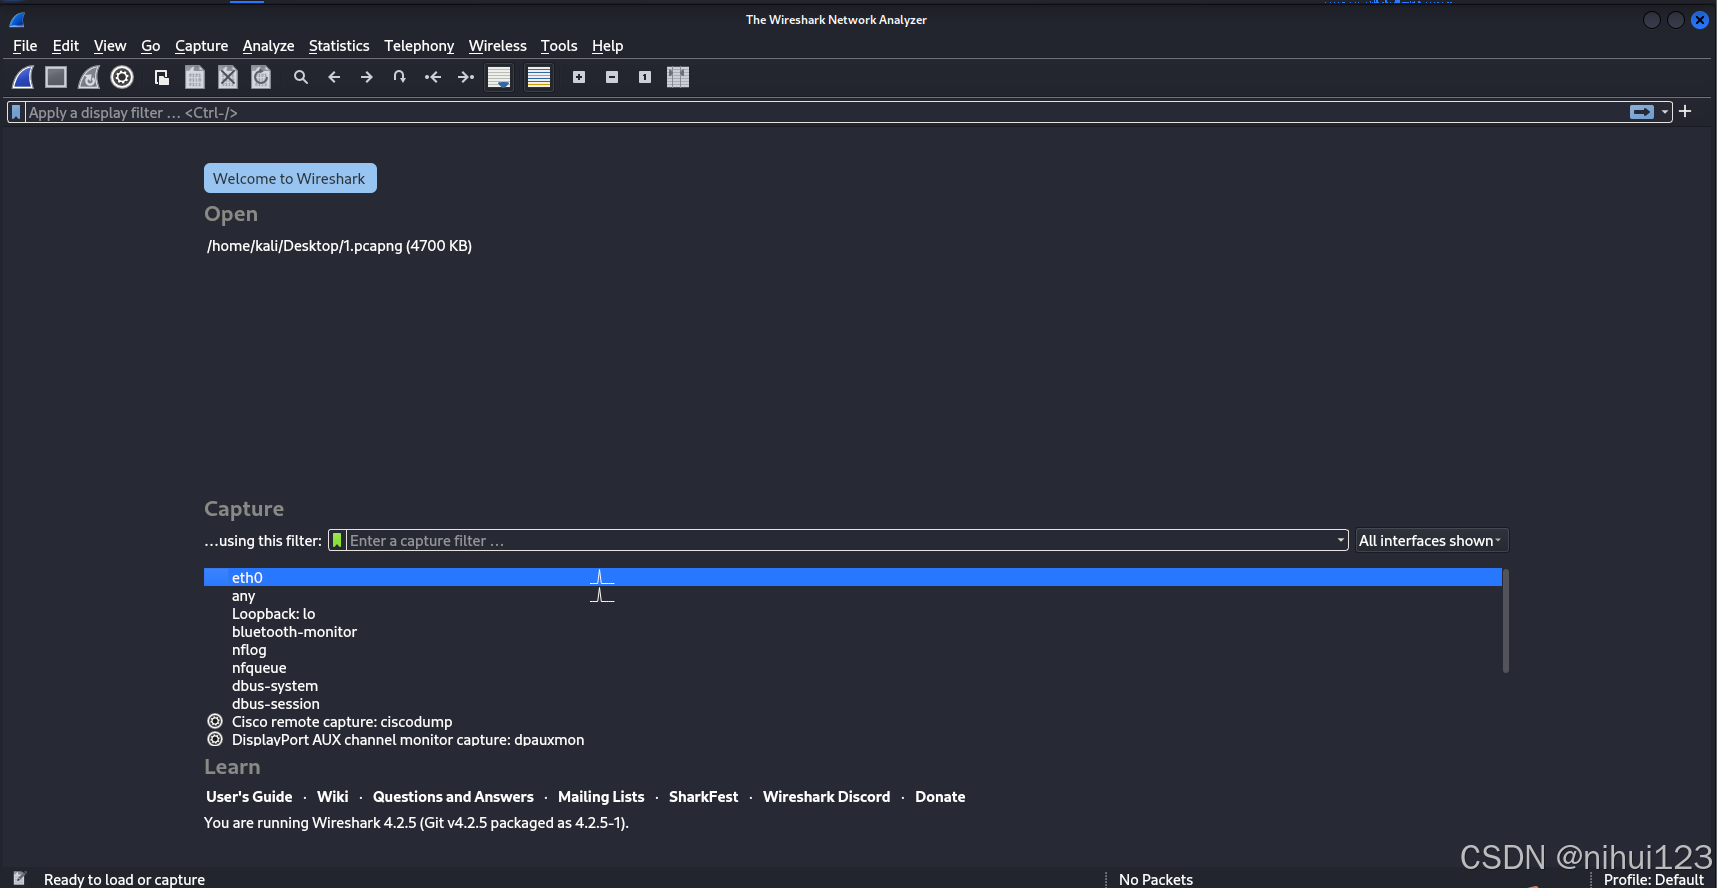Open the Telephony menu
This screenshot has height=888, width=1717.
click(419, 46)
